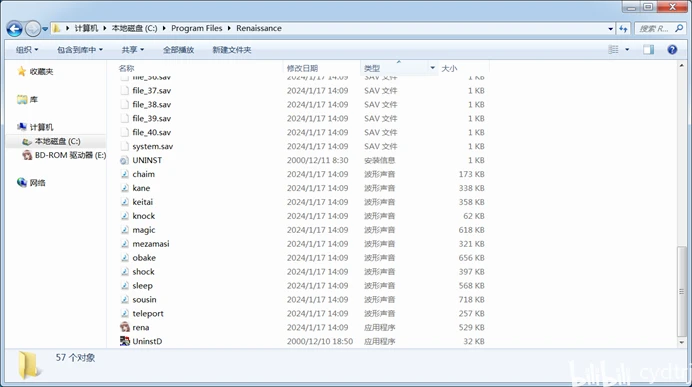
Task: Click the vertical scrollbar thumb
Action: pos(681,291)
